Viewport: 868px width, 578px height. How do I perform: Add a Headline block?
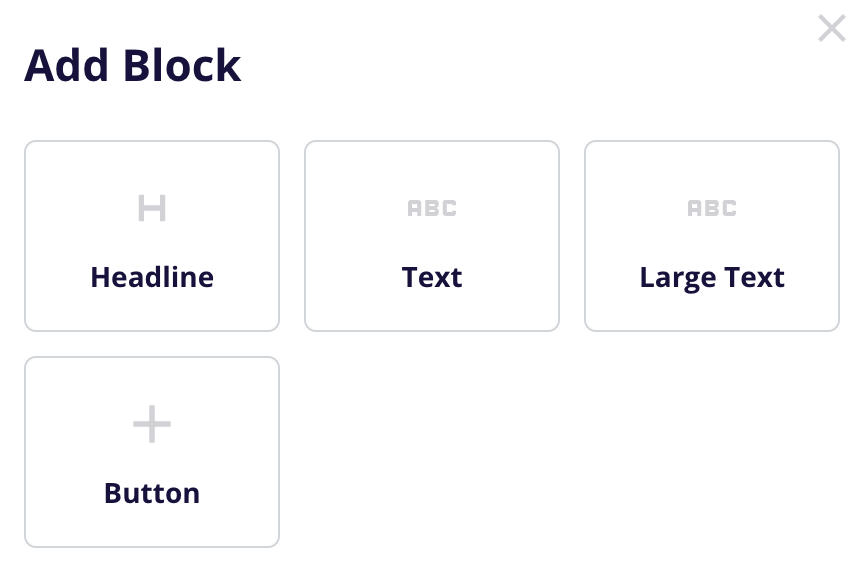pyautogui.click(x=152, y=236)
